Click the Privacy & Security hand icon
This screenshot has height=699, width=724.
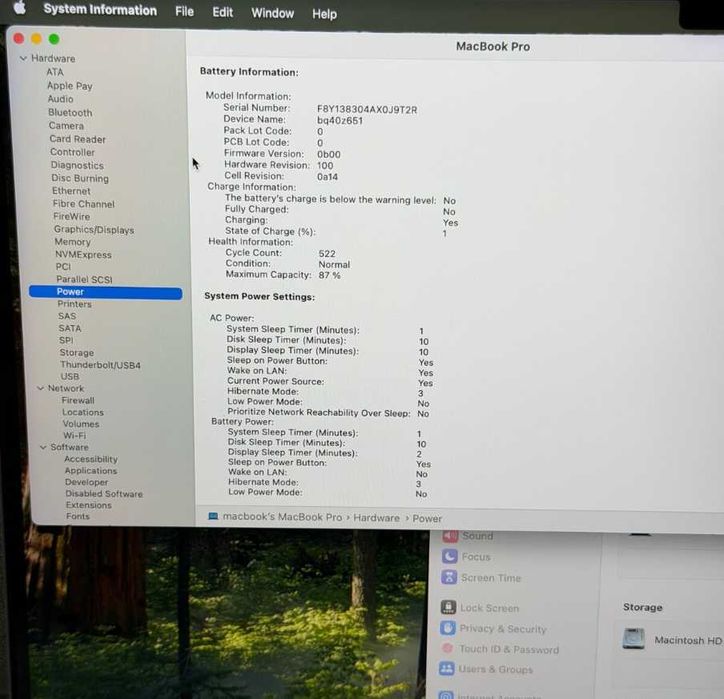(x=448, y=627)
